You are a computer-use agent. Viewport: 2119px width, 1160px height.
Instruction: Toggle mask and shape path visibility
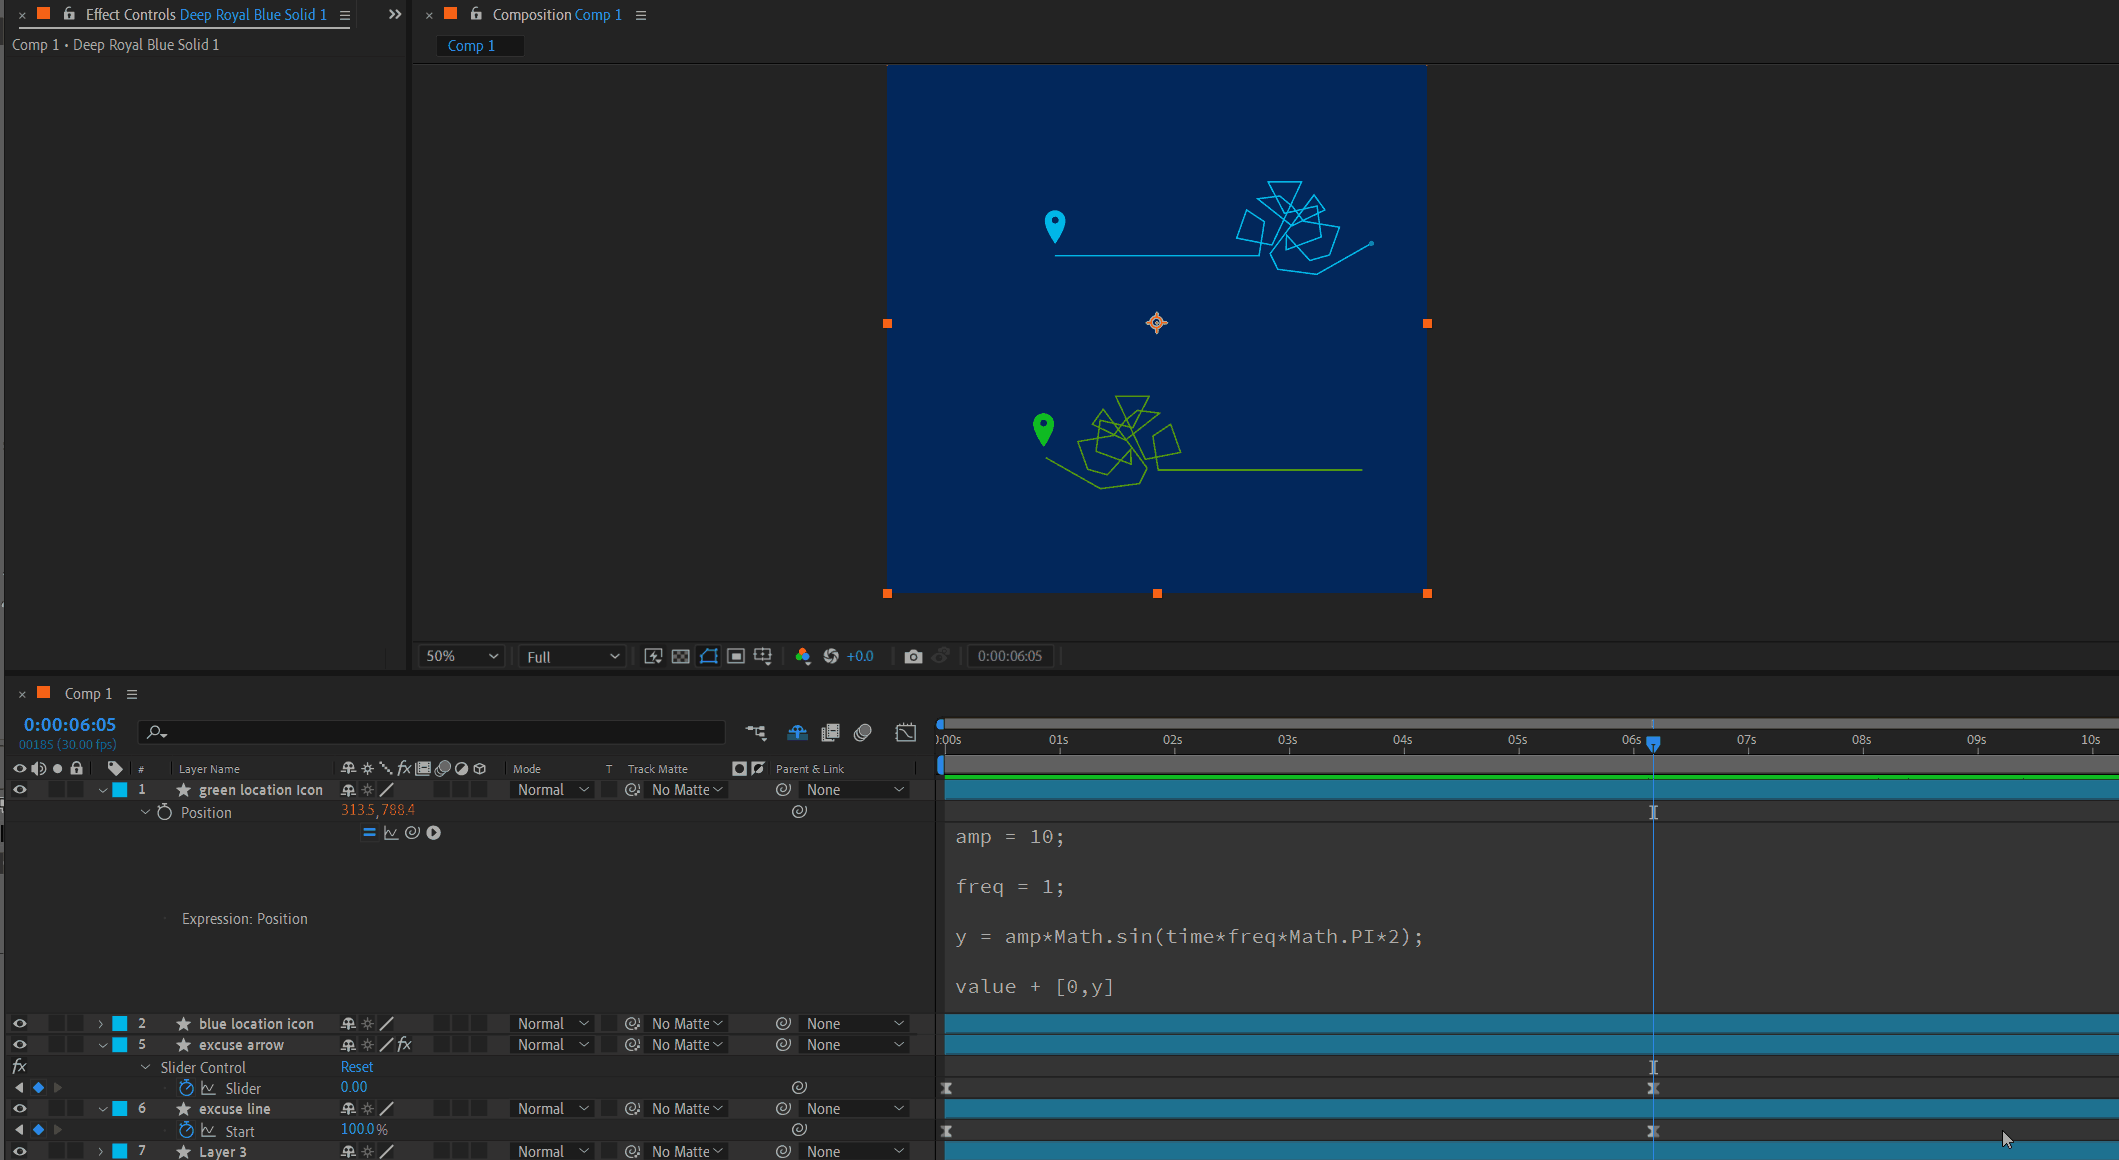tap(708, 656)
